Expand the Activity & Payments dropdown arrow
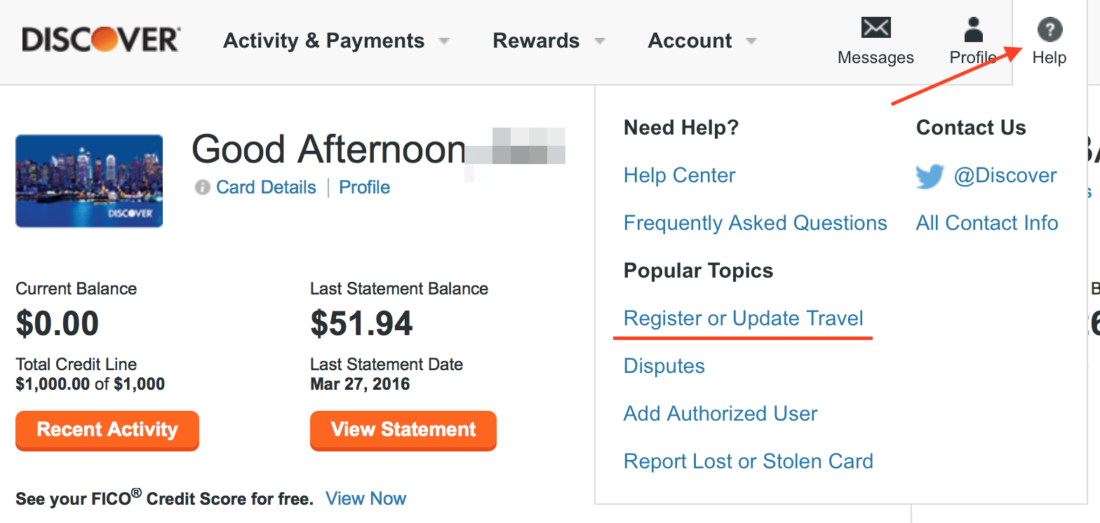This screenshot has width=1100, height=523. 443,41
